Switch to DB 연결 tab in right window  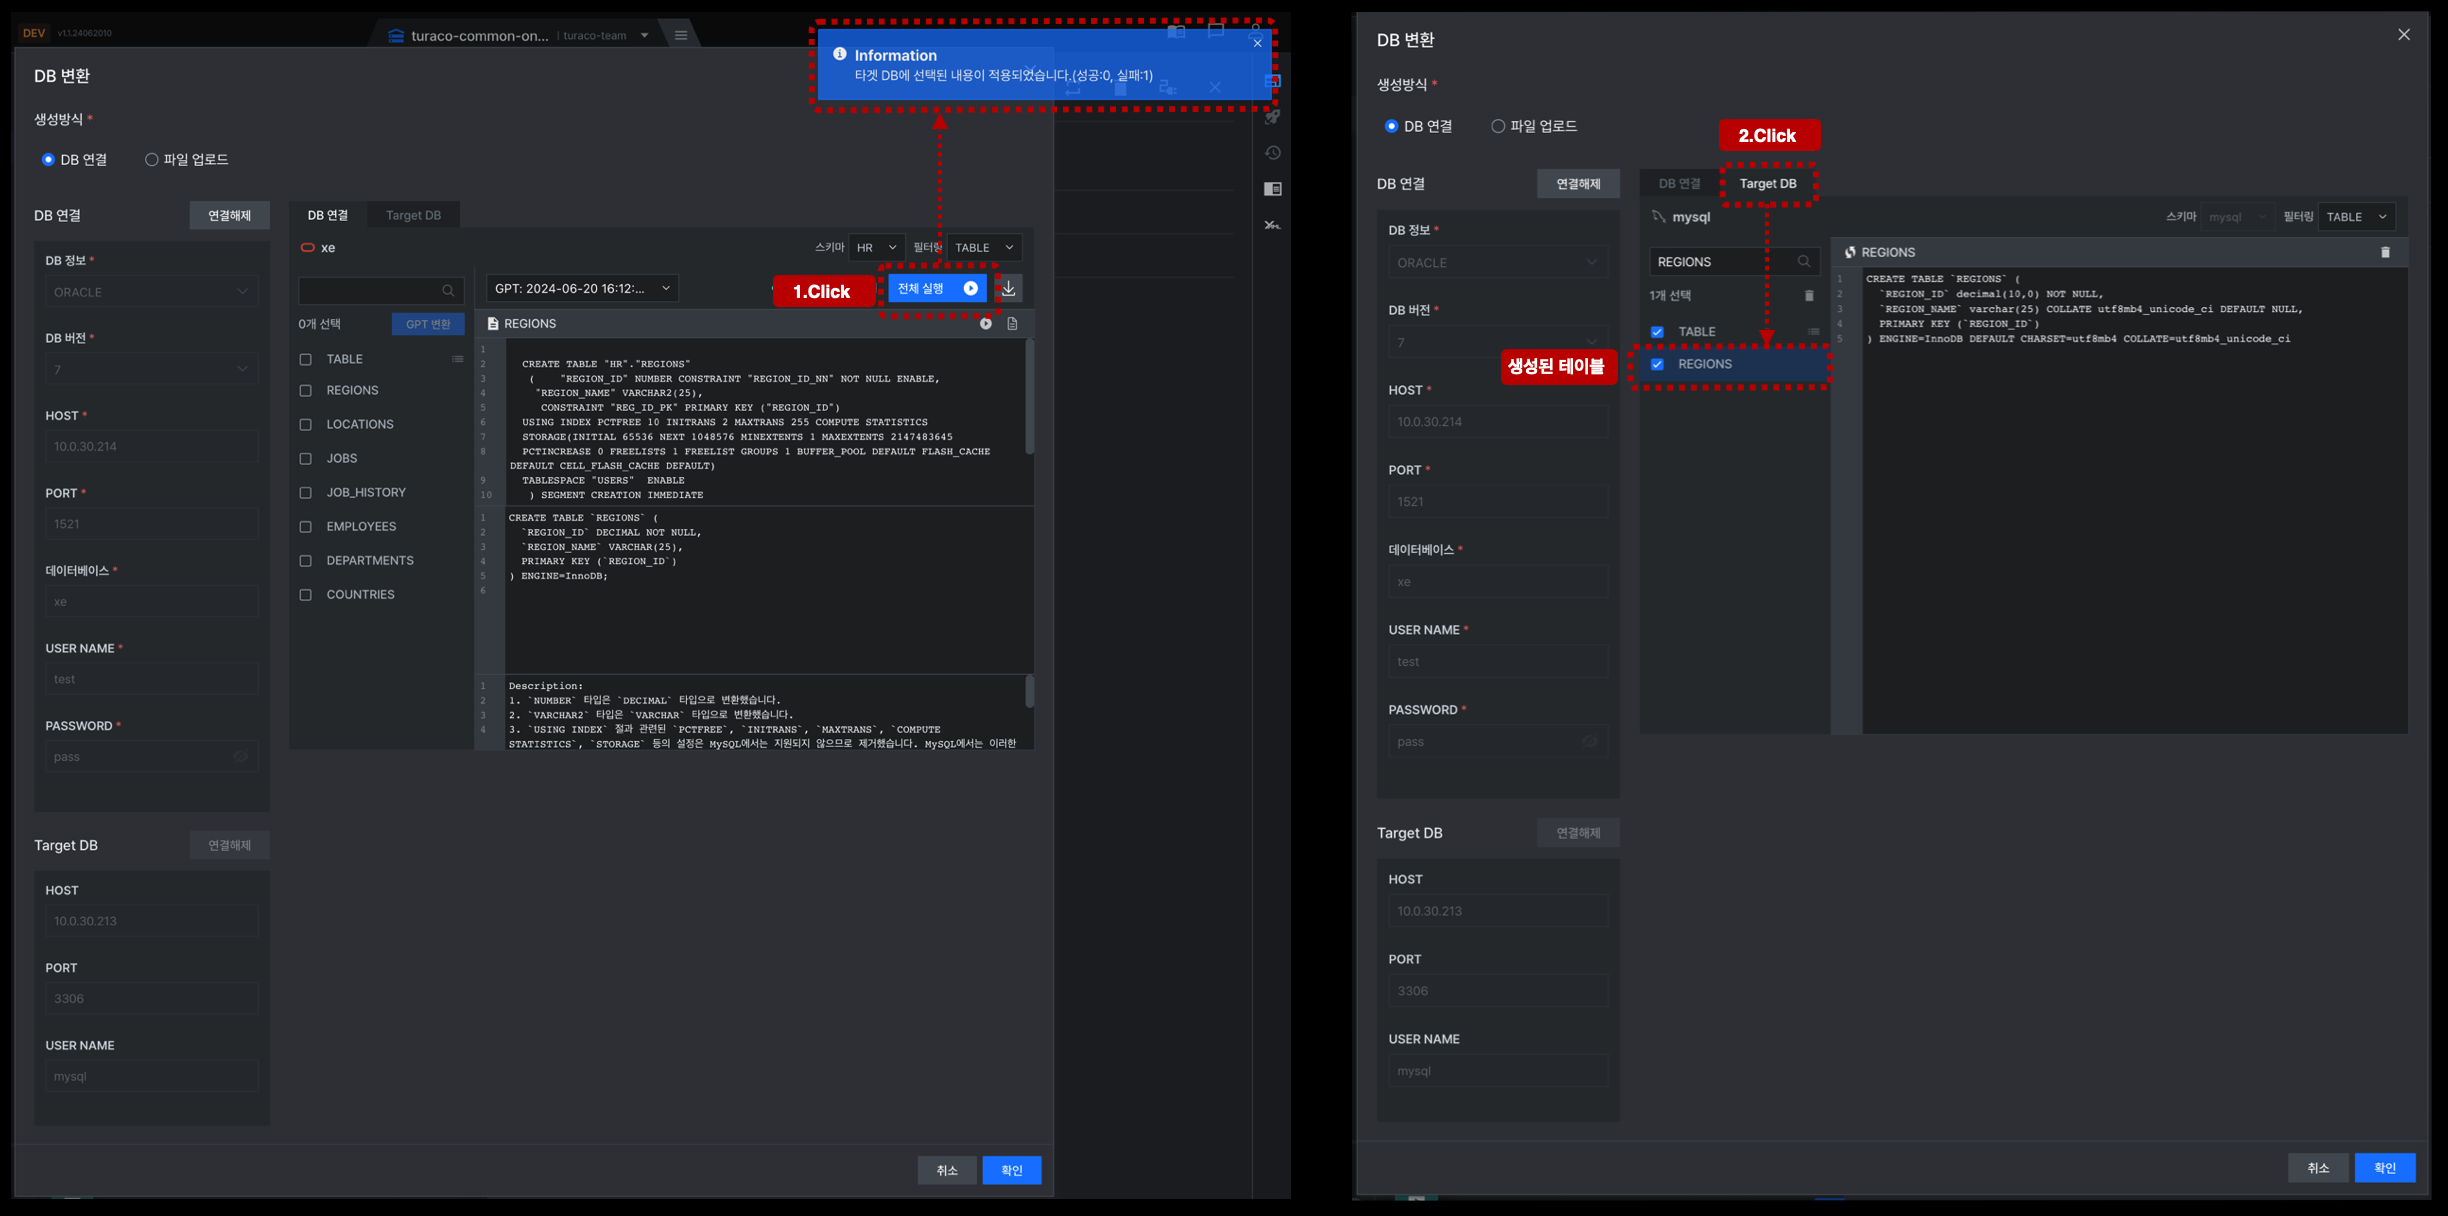[1679, 184]
